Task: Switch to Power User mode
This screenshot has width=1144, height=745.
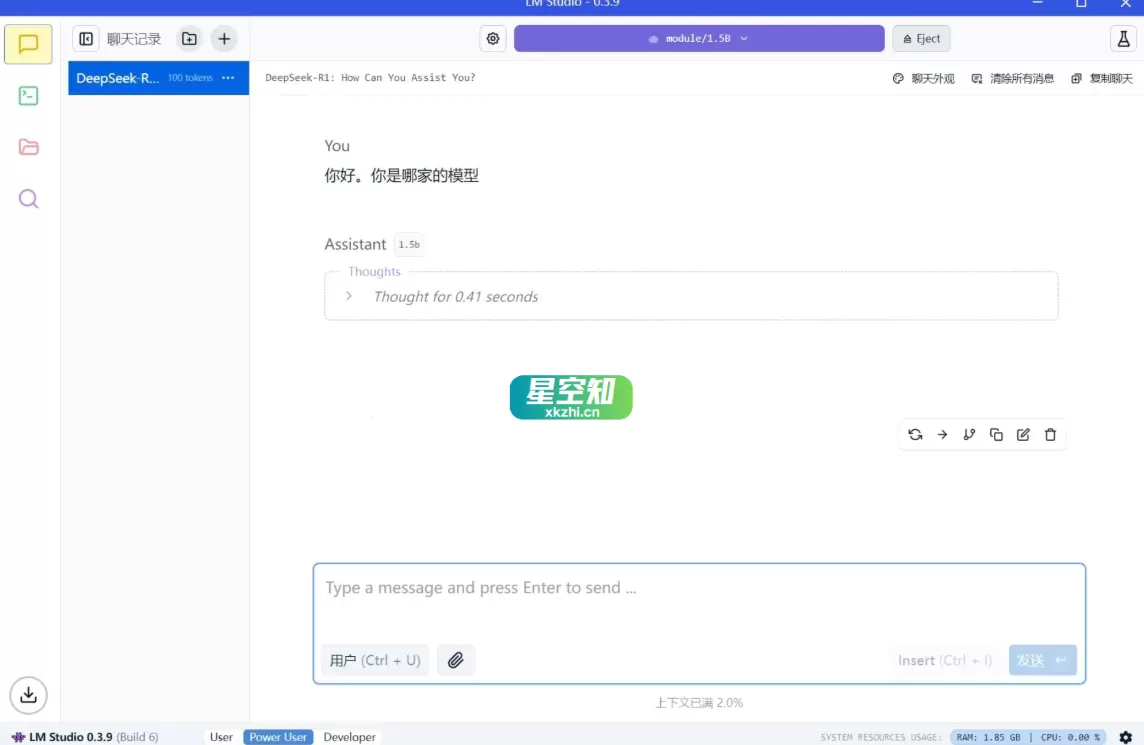Action: click(277, 737)
